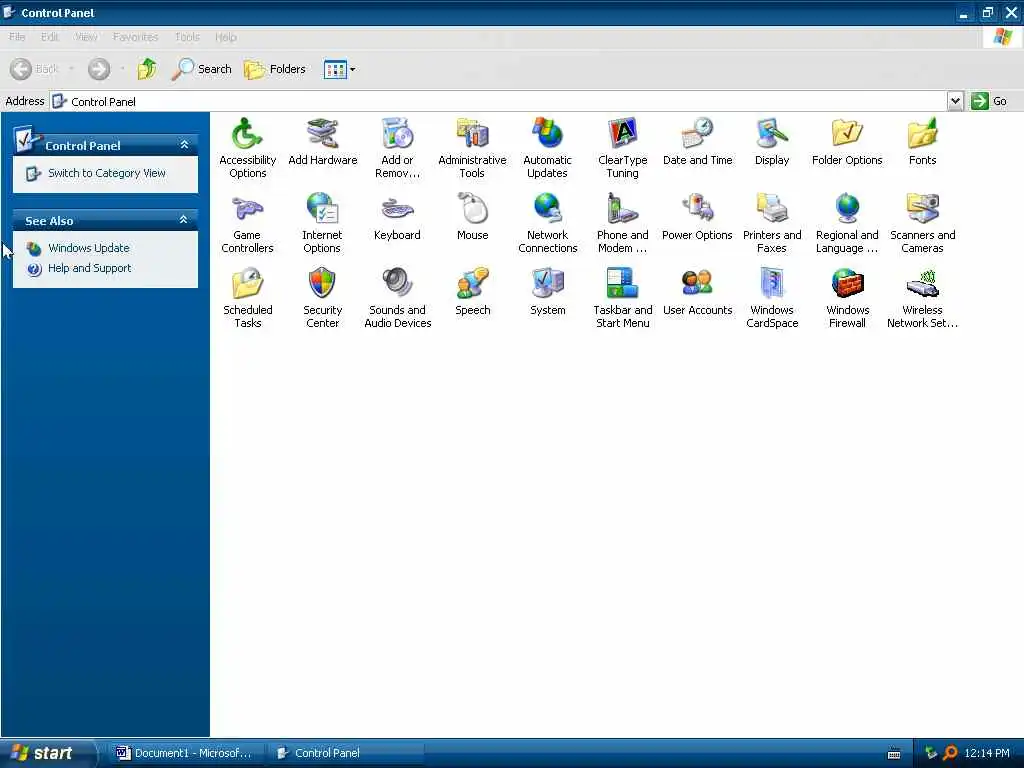The image size is (1024, 768).
Task: Open the Tools menu
Action: coord(187,37)
